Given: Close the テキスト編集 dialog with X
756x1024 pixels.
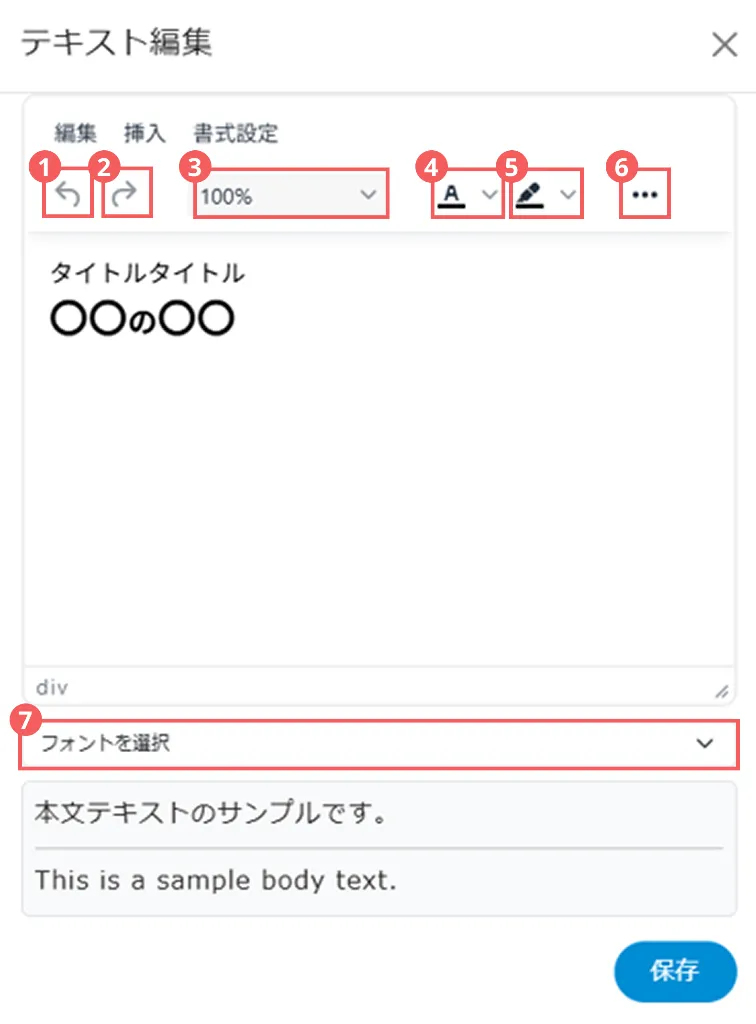Looking at the screenshot, I should pos(724,45).
